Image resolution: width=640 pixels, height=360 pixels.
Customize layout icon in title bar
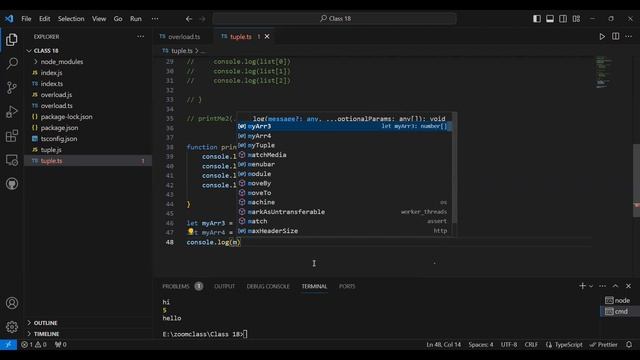coord(576,19)
